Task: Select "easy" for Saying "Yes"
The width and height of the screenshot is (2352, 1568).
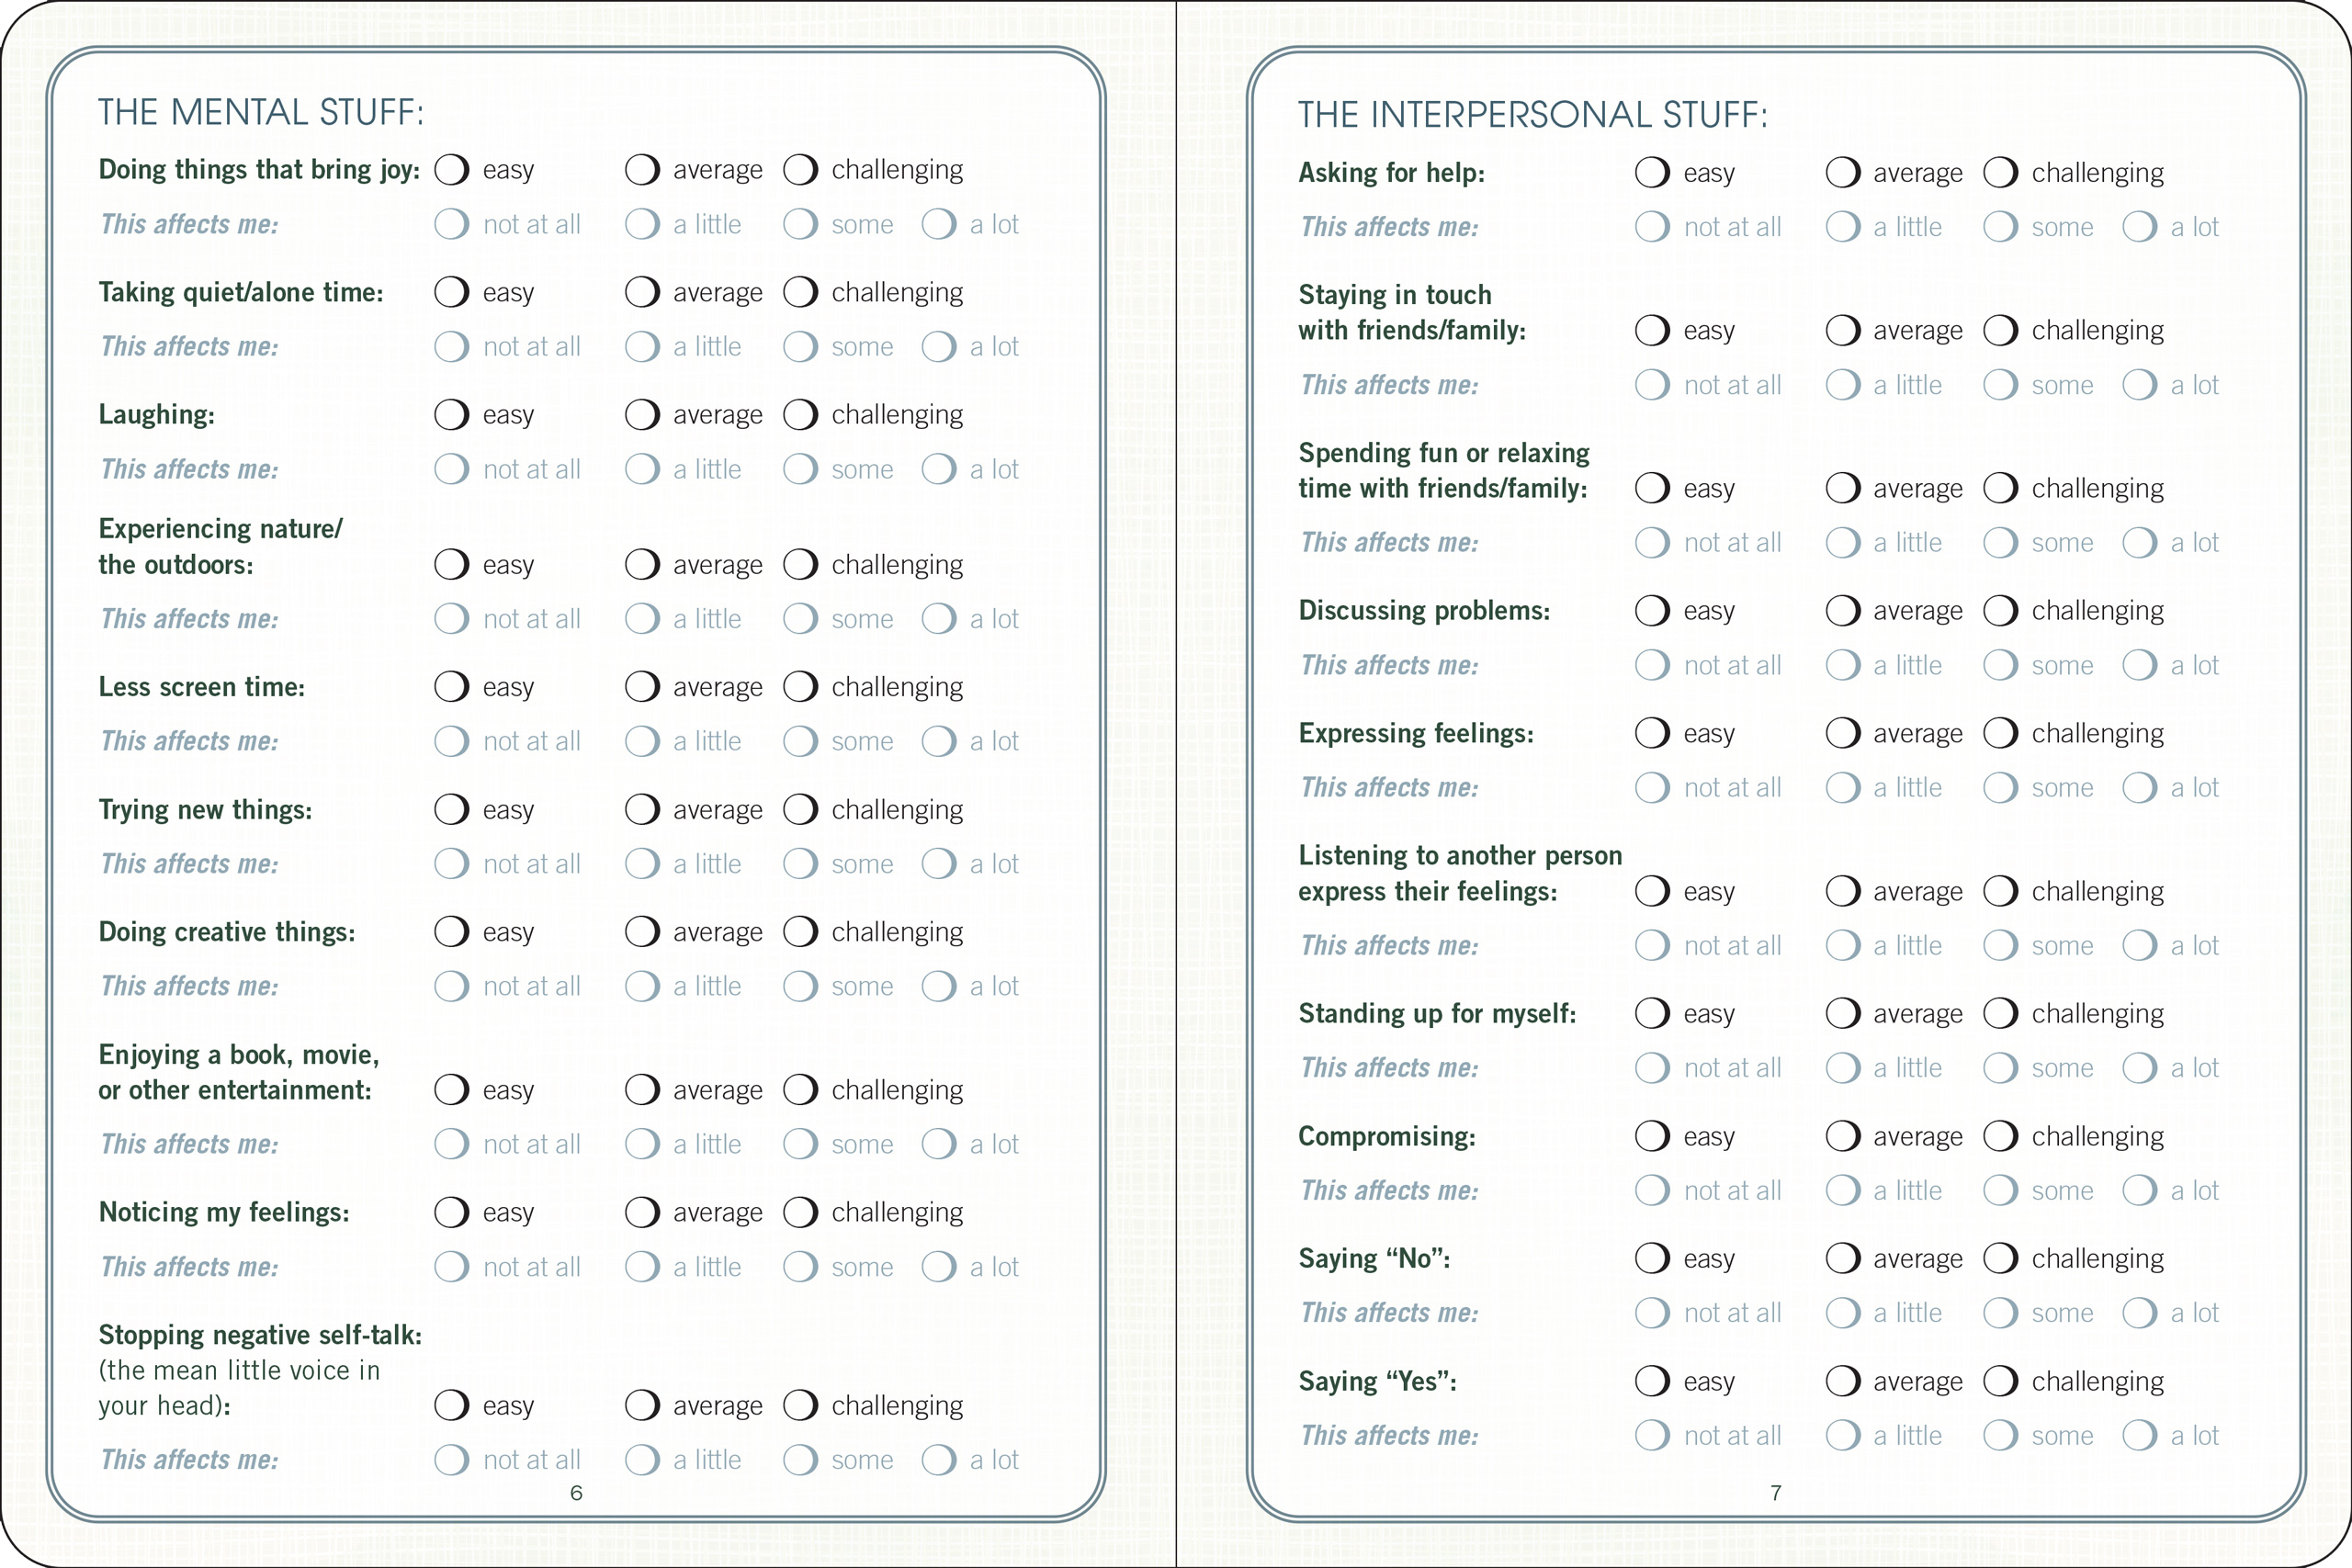Action: (1651, 1381)
